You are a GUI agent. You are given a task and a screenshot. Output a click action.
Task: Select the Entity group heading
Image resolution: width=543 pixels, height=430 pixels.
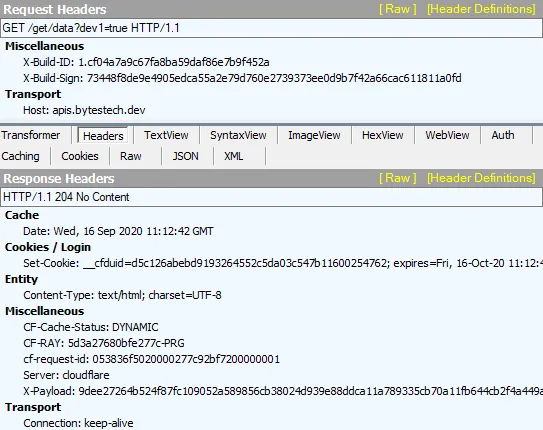[x=21, y=279]
